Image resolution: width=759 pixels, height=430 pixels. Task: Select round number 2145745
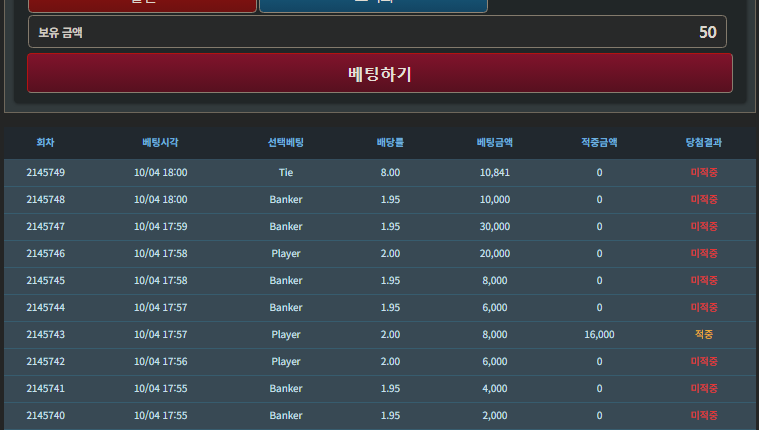pos(46,281)
